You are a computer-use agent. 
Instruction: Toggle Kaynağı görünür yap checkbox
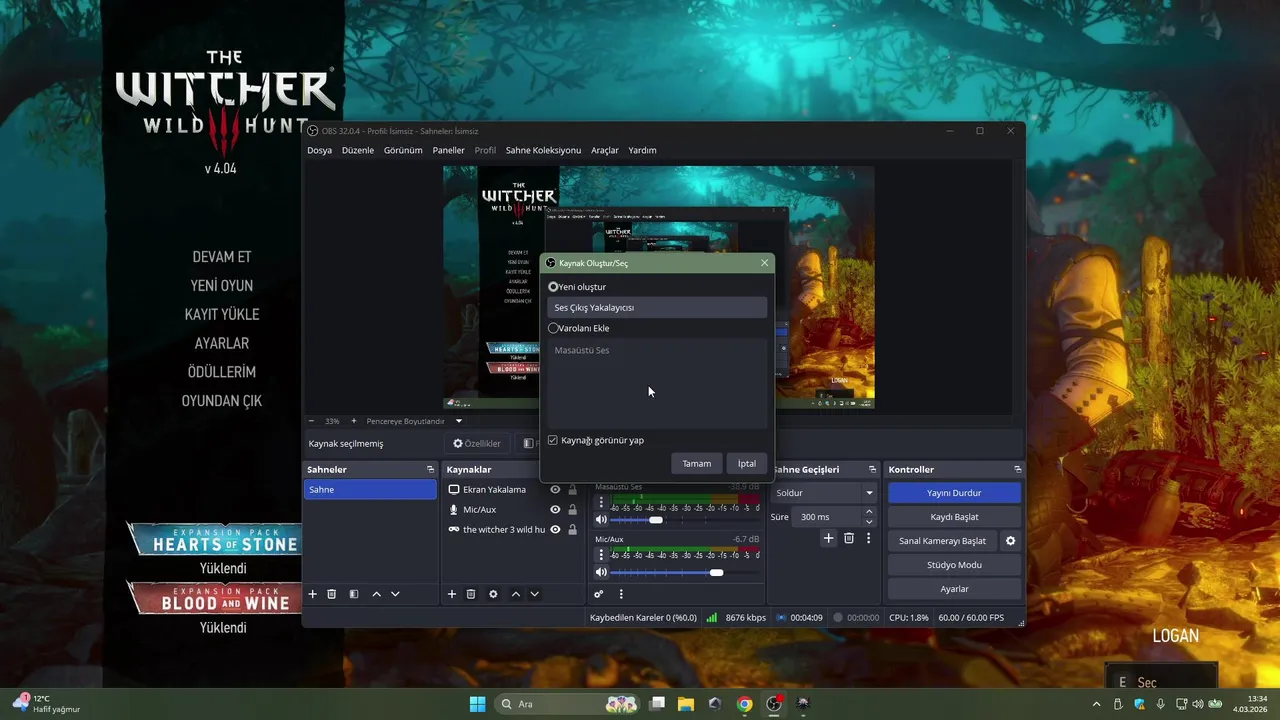pyautogui.click(x=552, y=440)
